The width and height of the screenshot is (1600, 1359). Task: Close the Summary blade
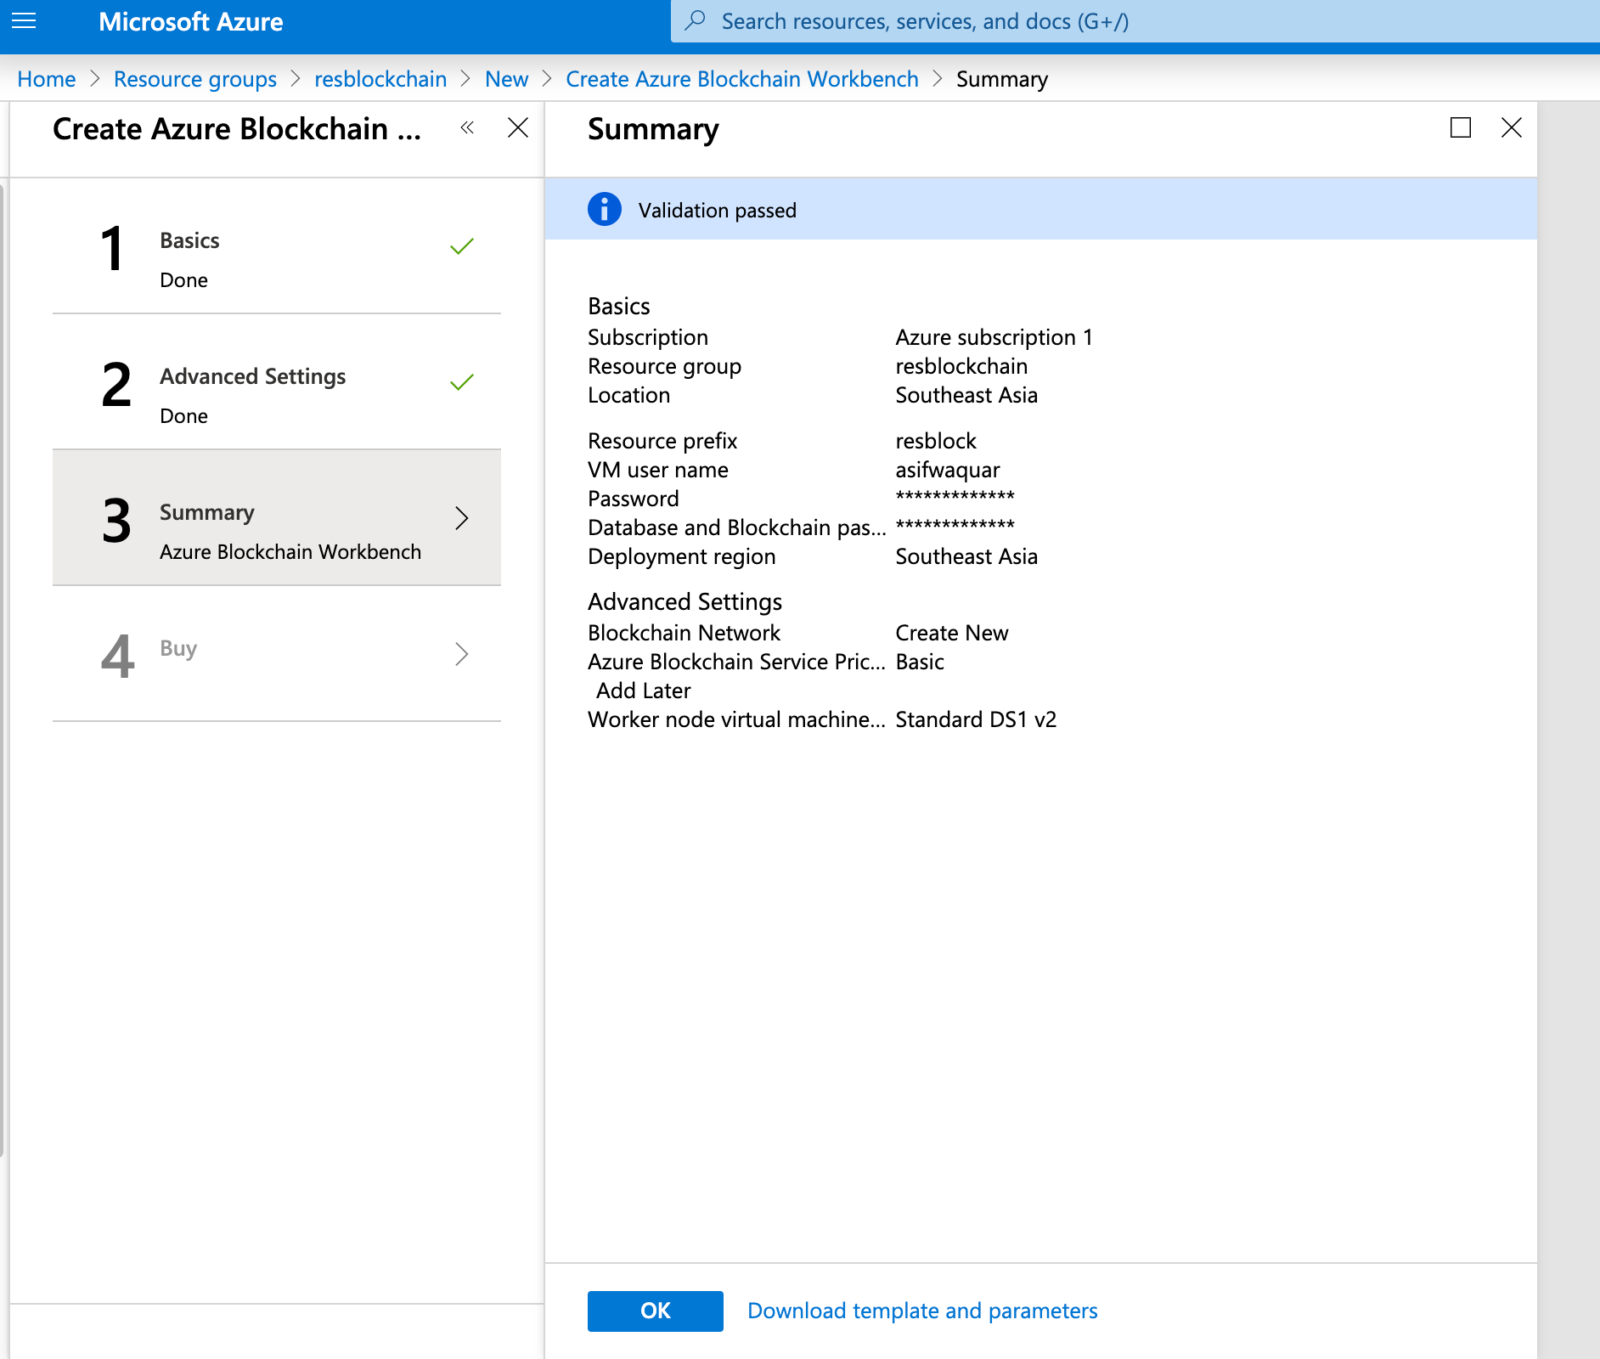(1511, 127)
